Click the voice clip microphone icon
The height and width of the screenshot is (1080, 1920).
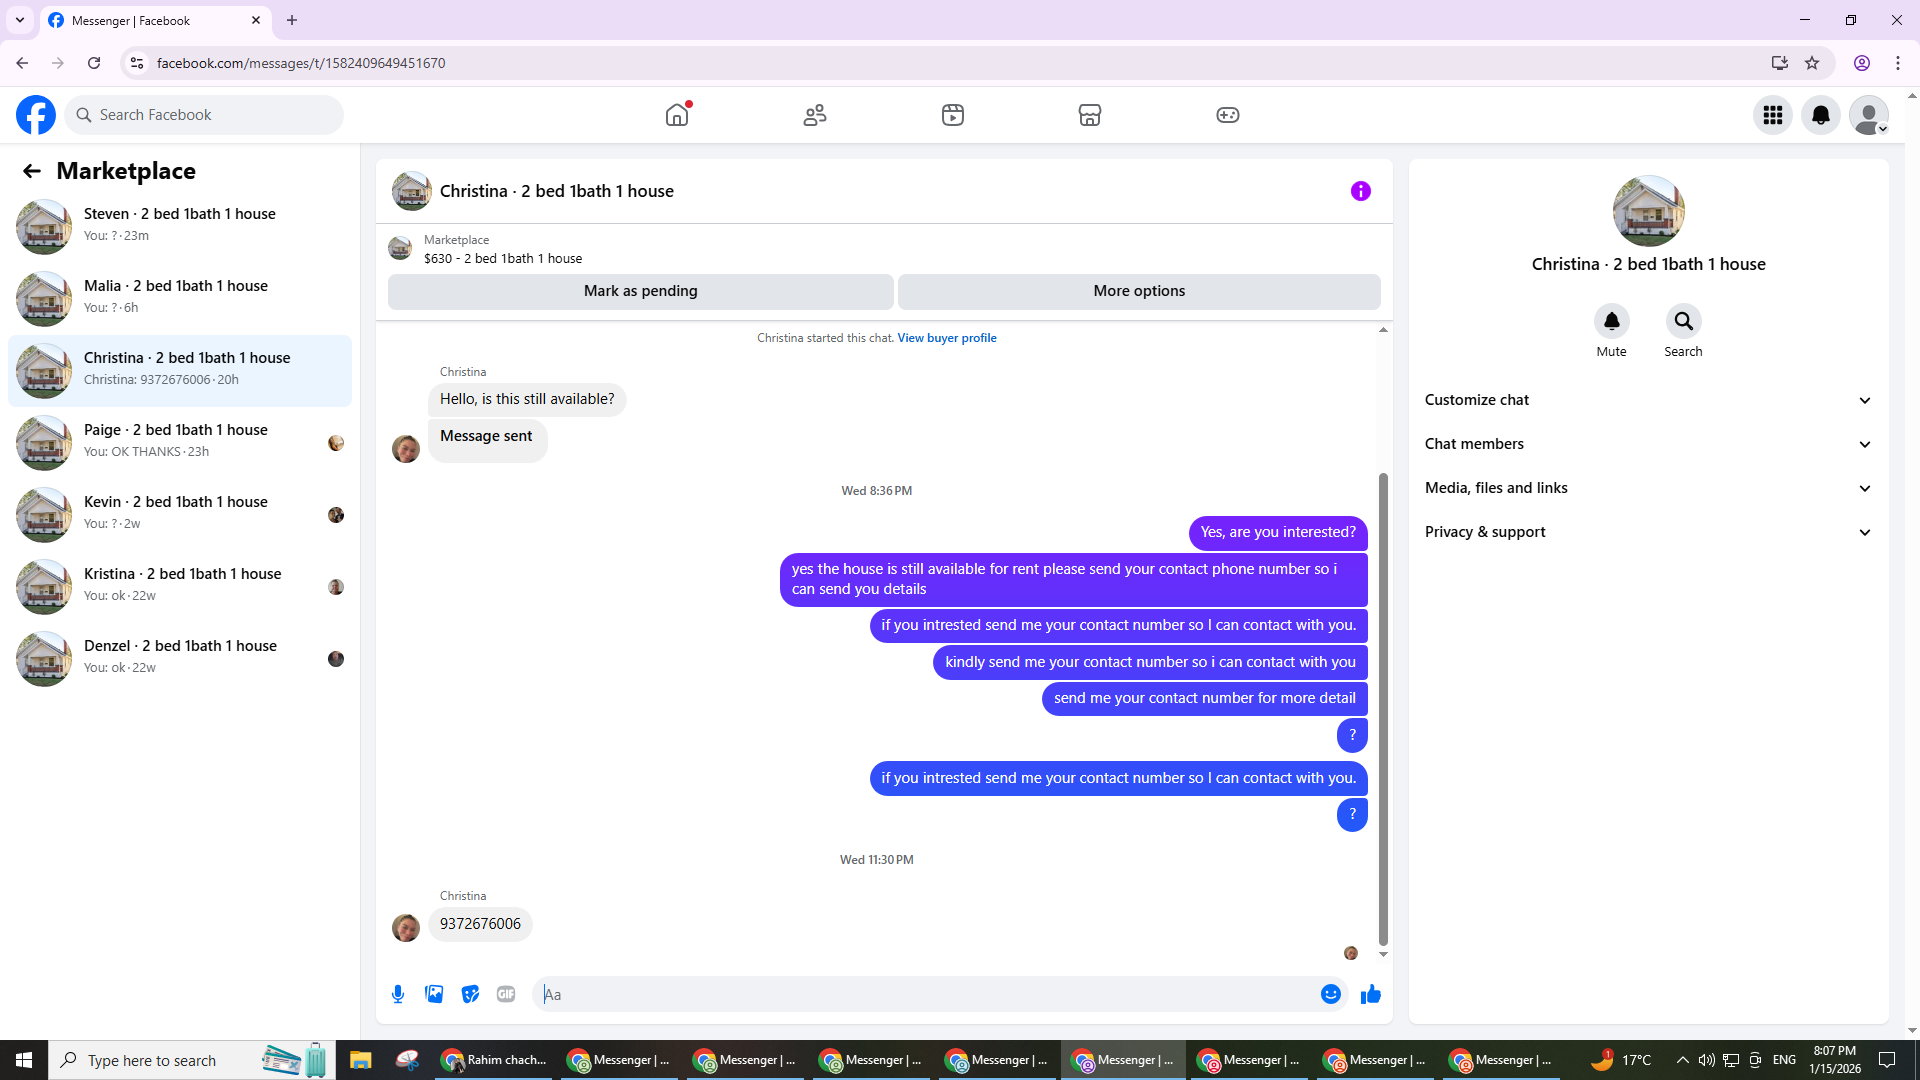pos(398,994)
